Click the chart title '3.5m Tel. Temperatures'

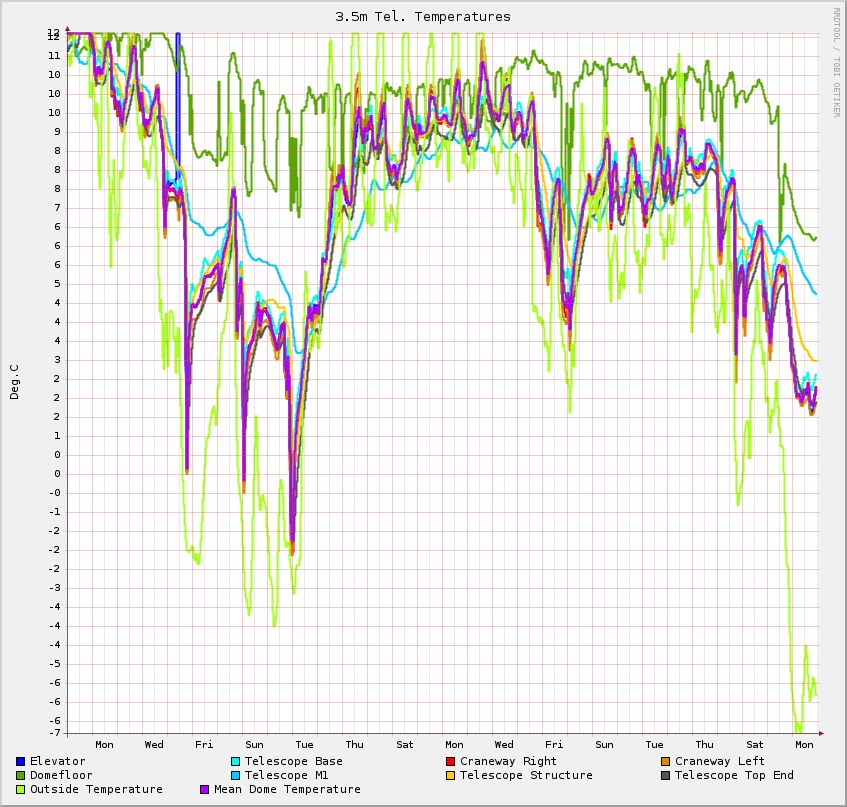click(x=423, y=17)
